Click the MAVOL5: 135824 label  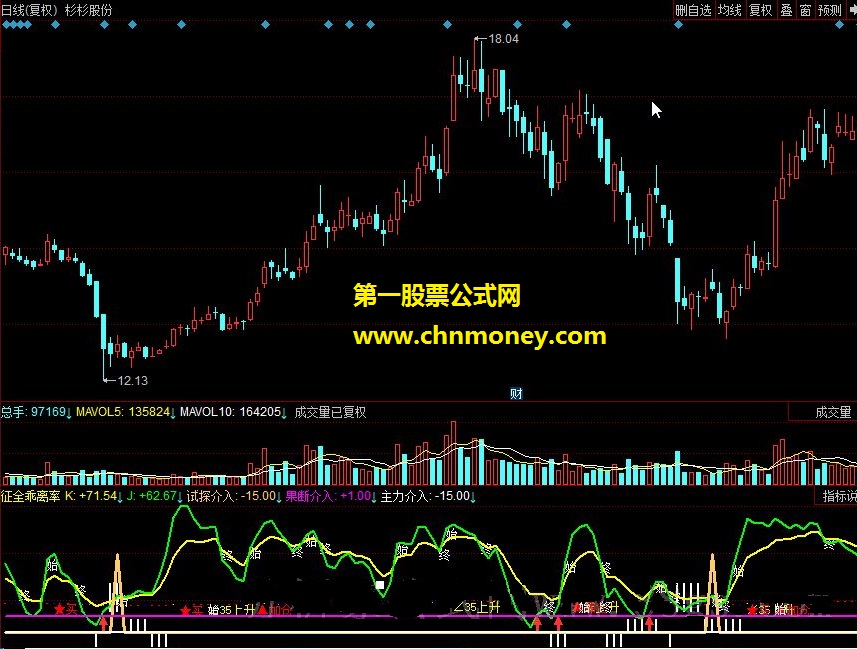(123, 412)
